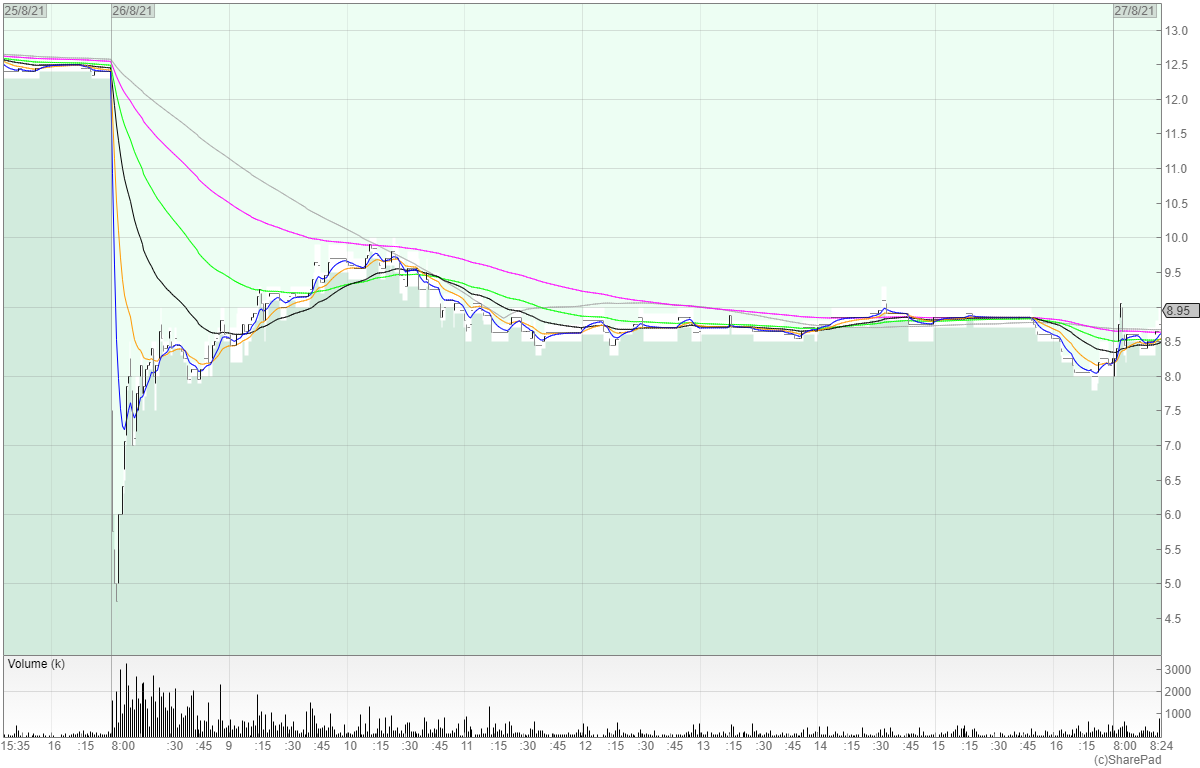Click the 8.95 current price tag
This screenshot has height=768, width=1200.
1181,310
